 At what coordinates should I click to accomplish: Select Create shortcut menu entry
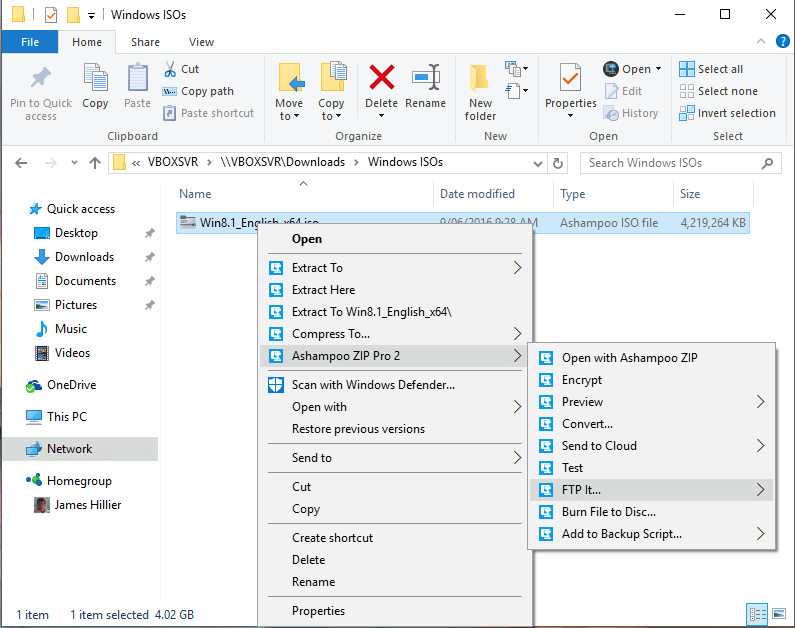[x=332, y=538]
